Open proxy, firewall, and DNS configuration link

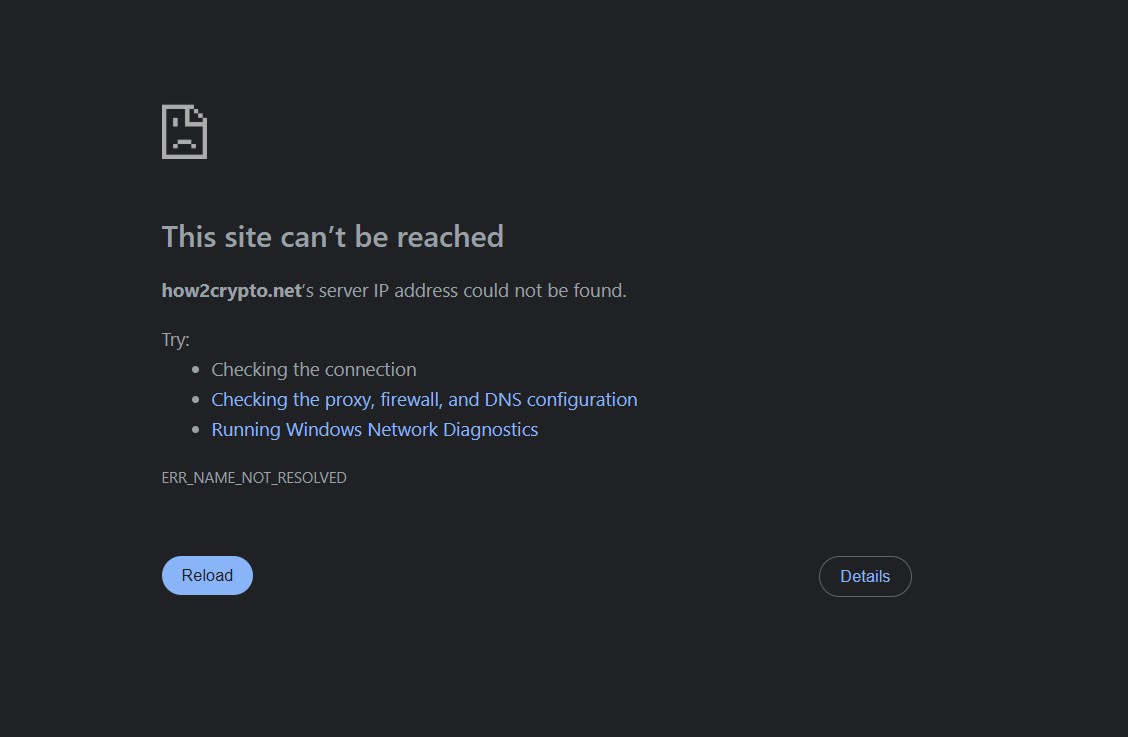coord(424,400)
